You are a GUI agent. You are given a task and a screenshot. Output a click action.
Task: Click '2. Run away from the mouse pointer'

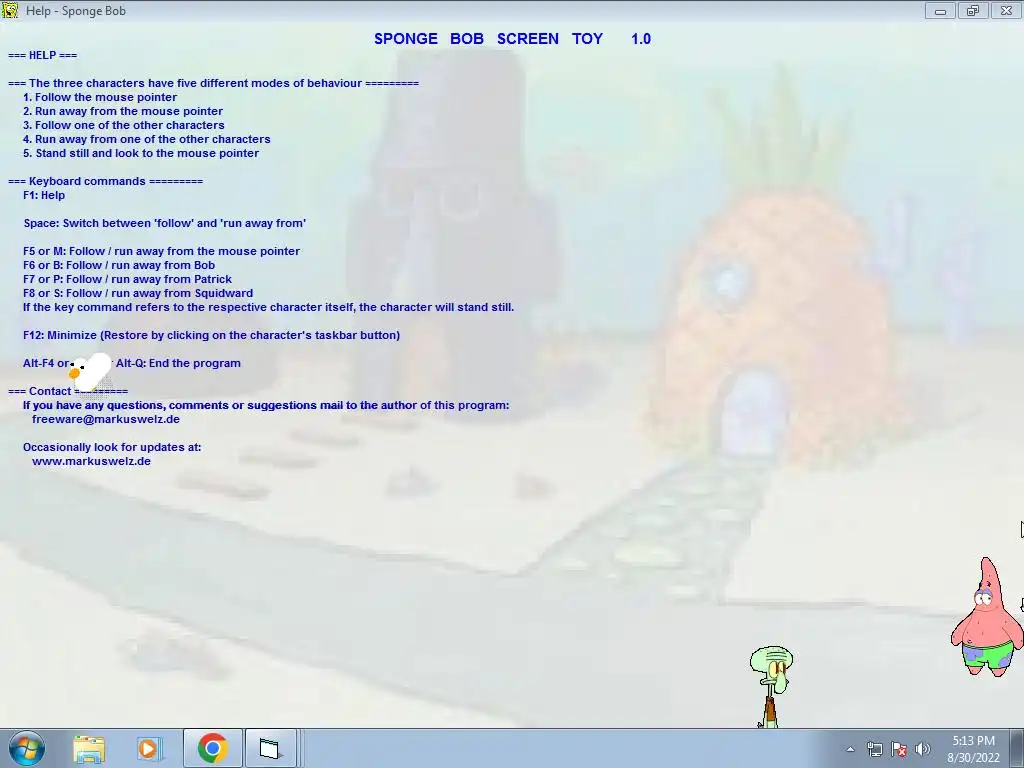point(123,112)
